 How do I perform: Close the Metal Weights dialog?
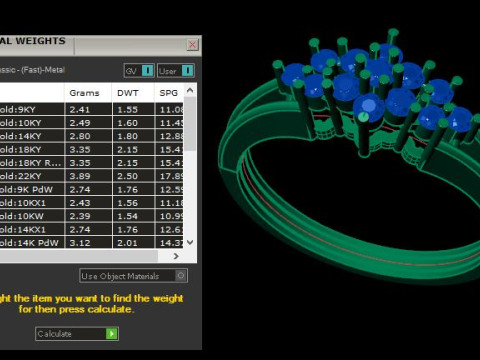tap(192, 45)
